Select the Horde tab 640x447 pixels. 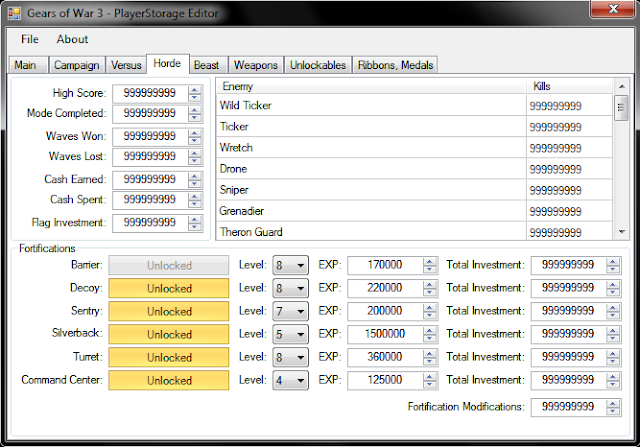click(x=167, y=63)
